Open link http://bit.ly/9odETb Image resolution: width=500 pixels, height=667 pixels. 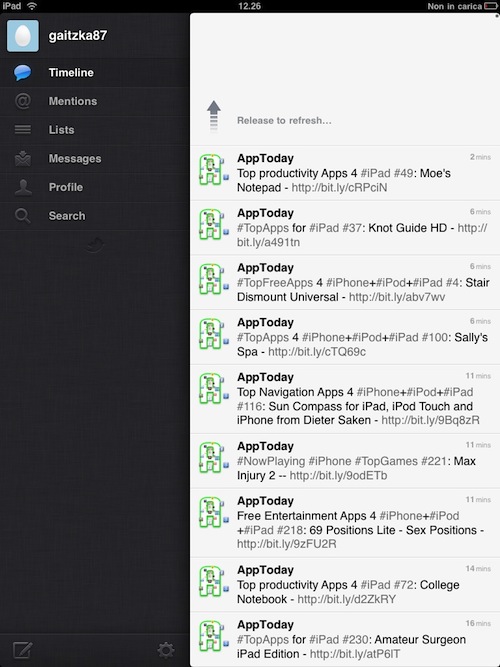338,476
